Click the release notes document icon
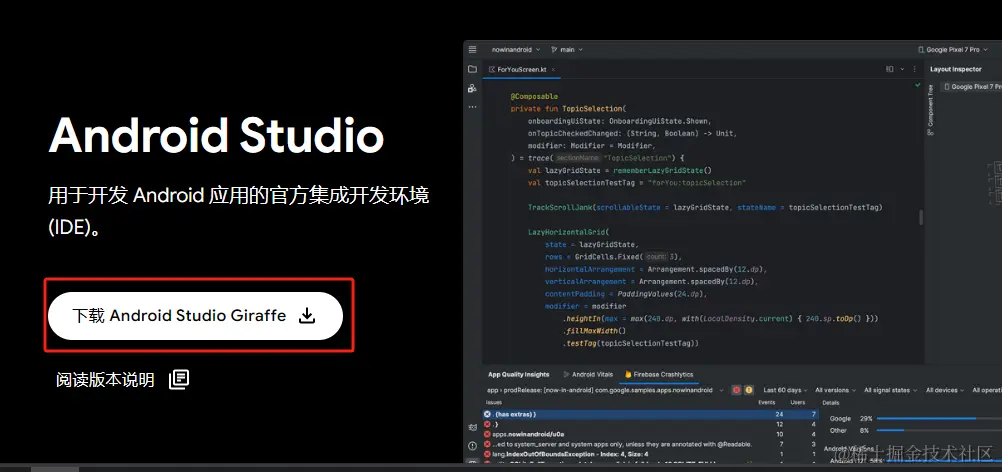 (179, 379)
